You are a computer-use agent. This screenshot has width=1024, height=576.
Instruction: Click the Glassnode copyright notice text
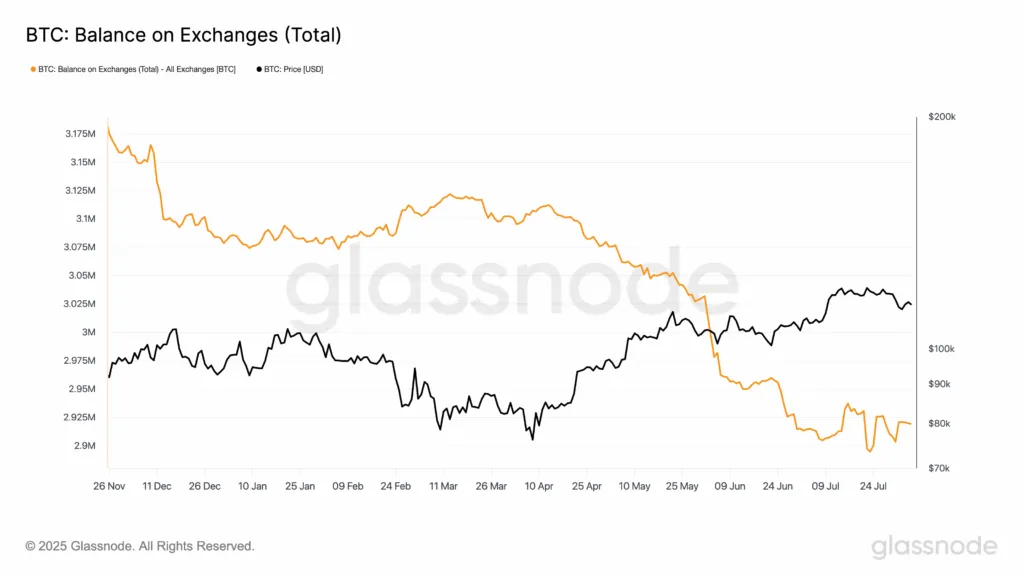tap(140, 546)
